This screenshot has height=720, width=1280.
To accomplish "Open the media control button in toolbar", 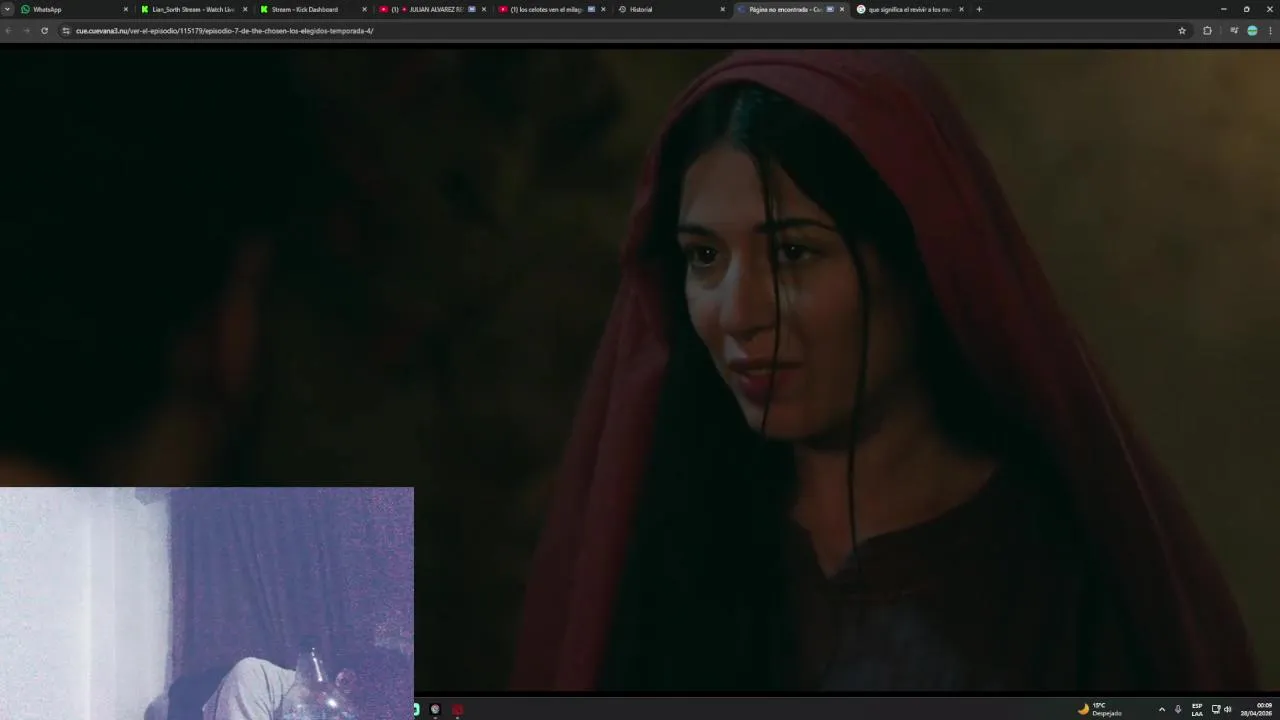I will click(x=1234, y=31).
